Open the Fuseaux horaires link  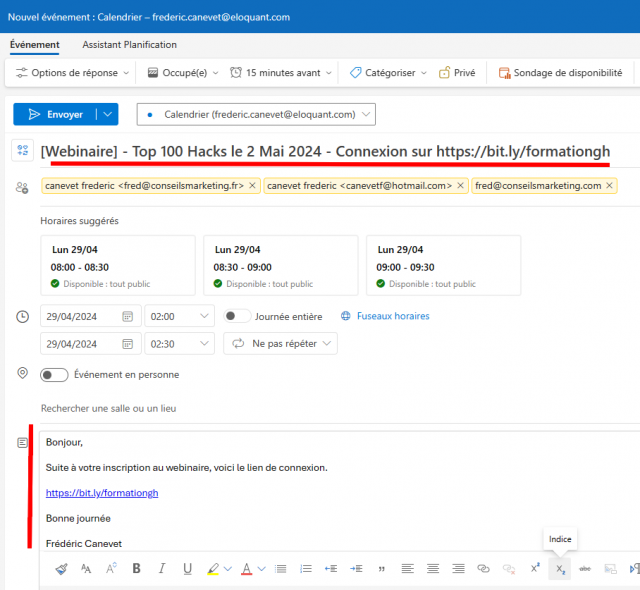(393, 316)
